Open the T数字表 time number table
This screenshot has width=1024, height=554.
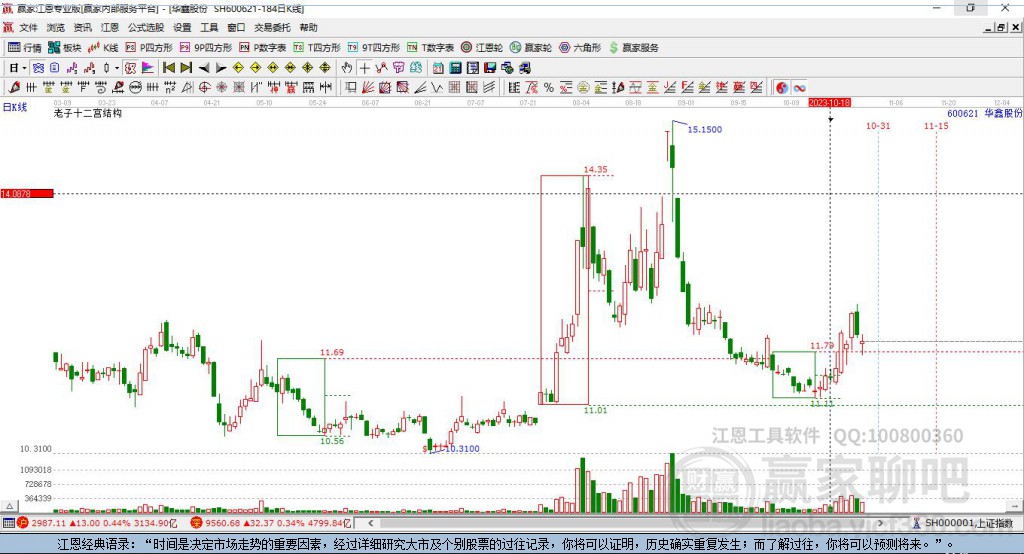point(430,48)
